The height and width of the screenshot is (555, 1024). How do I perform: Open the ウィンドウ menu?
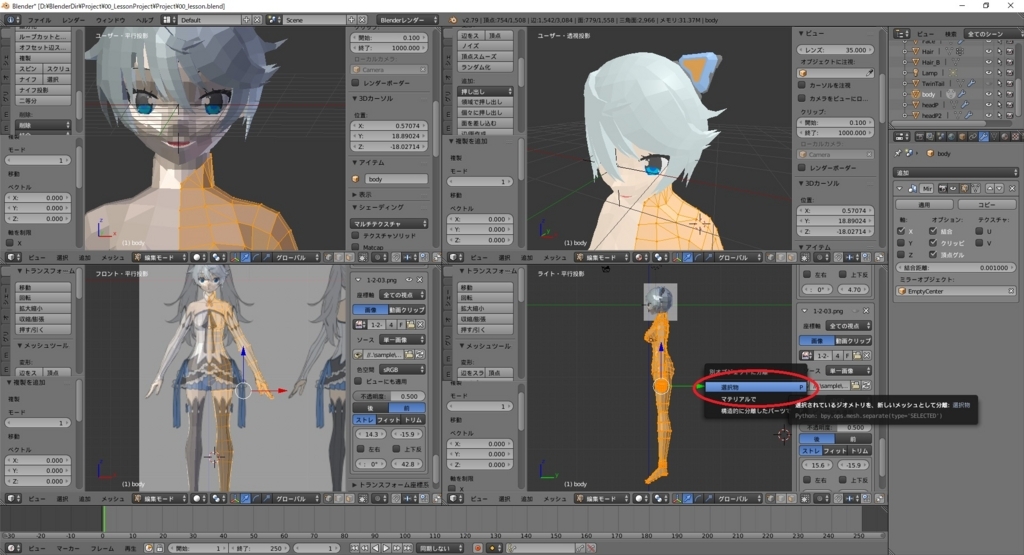110,20
